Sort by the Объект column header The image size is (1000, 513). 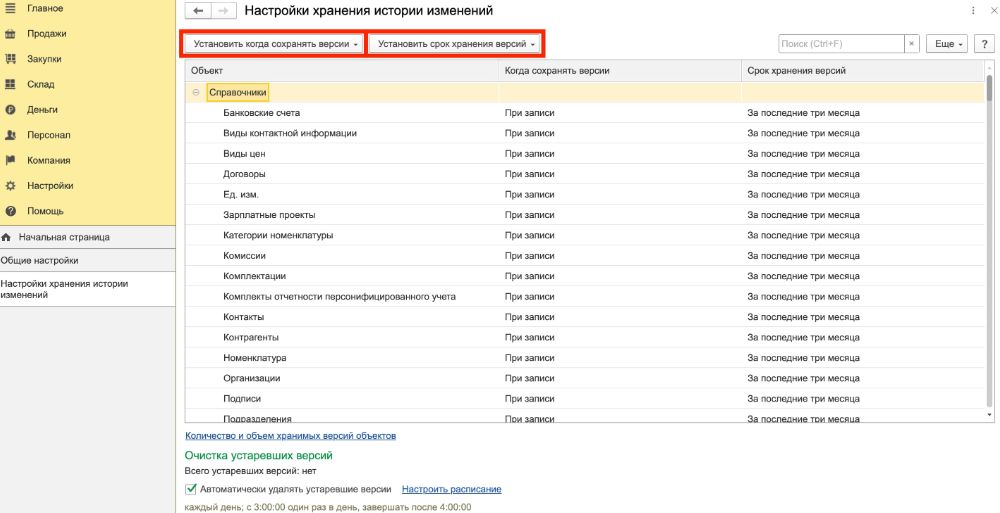(341, 71)
